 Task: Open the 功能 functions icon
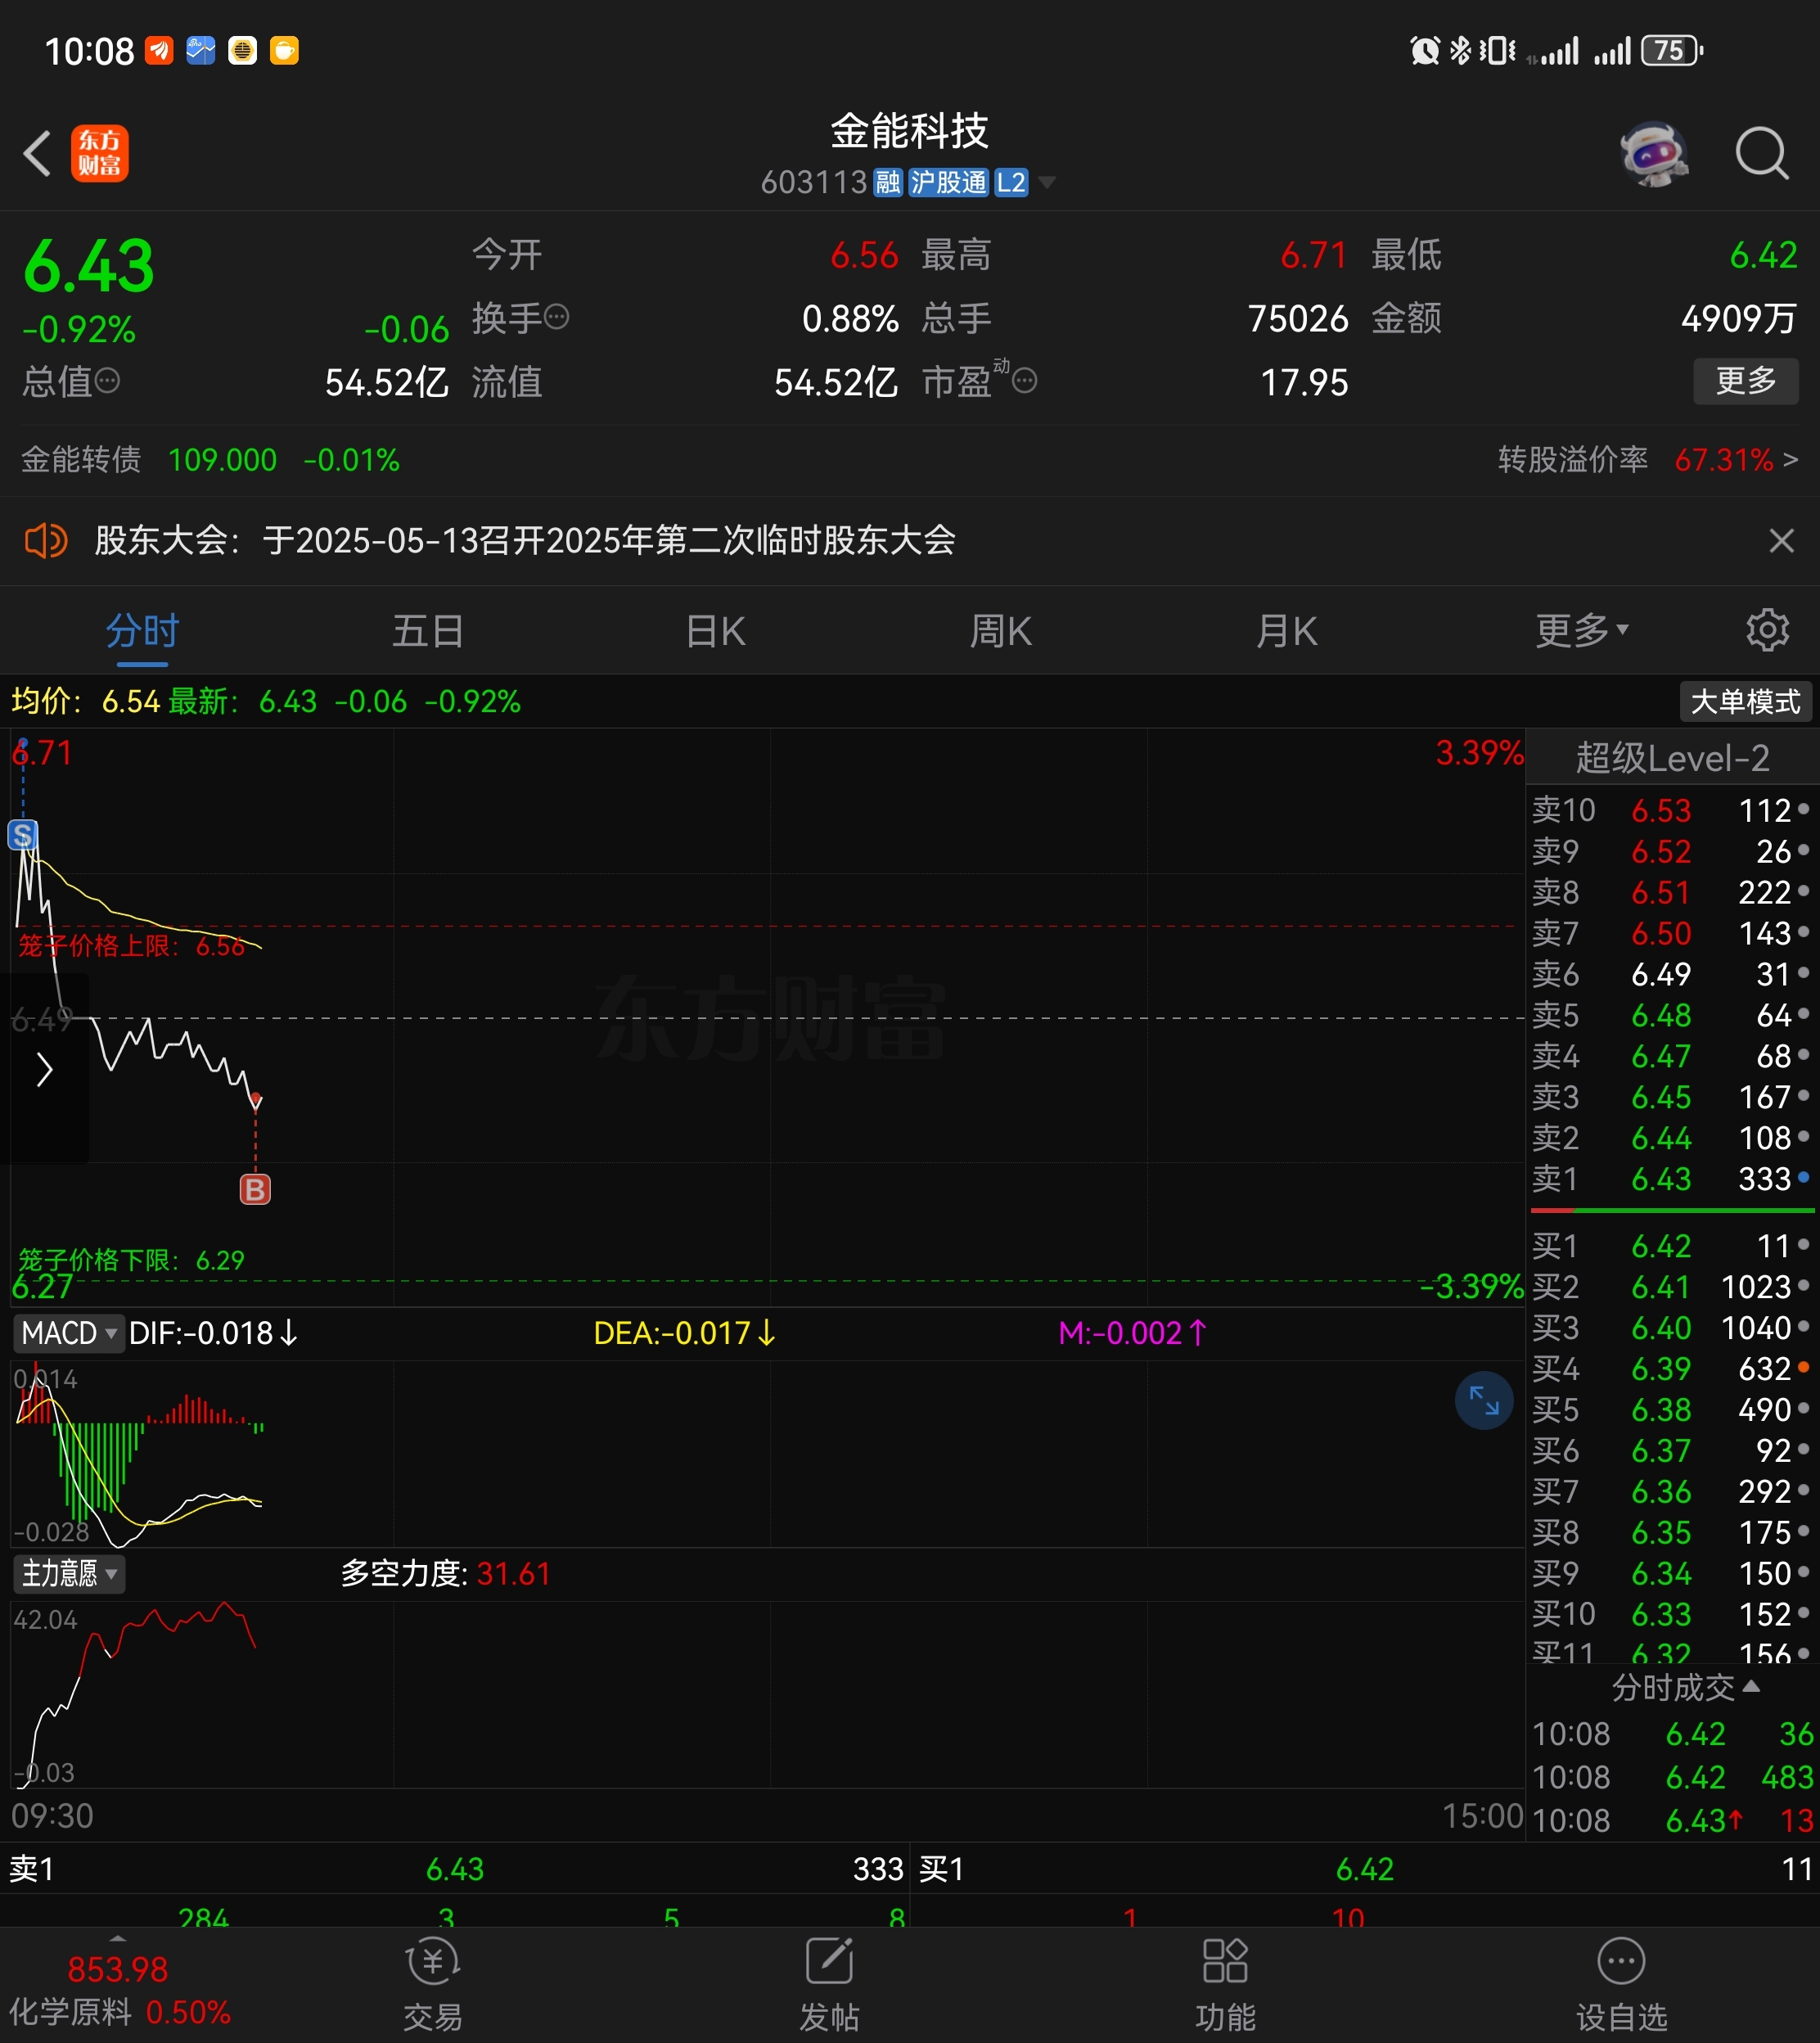[1225, 1986]
